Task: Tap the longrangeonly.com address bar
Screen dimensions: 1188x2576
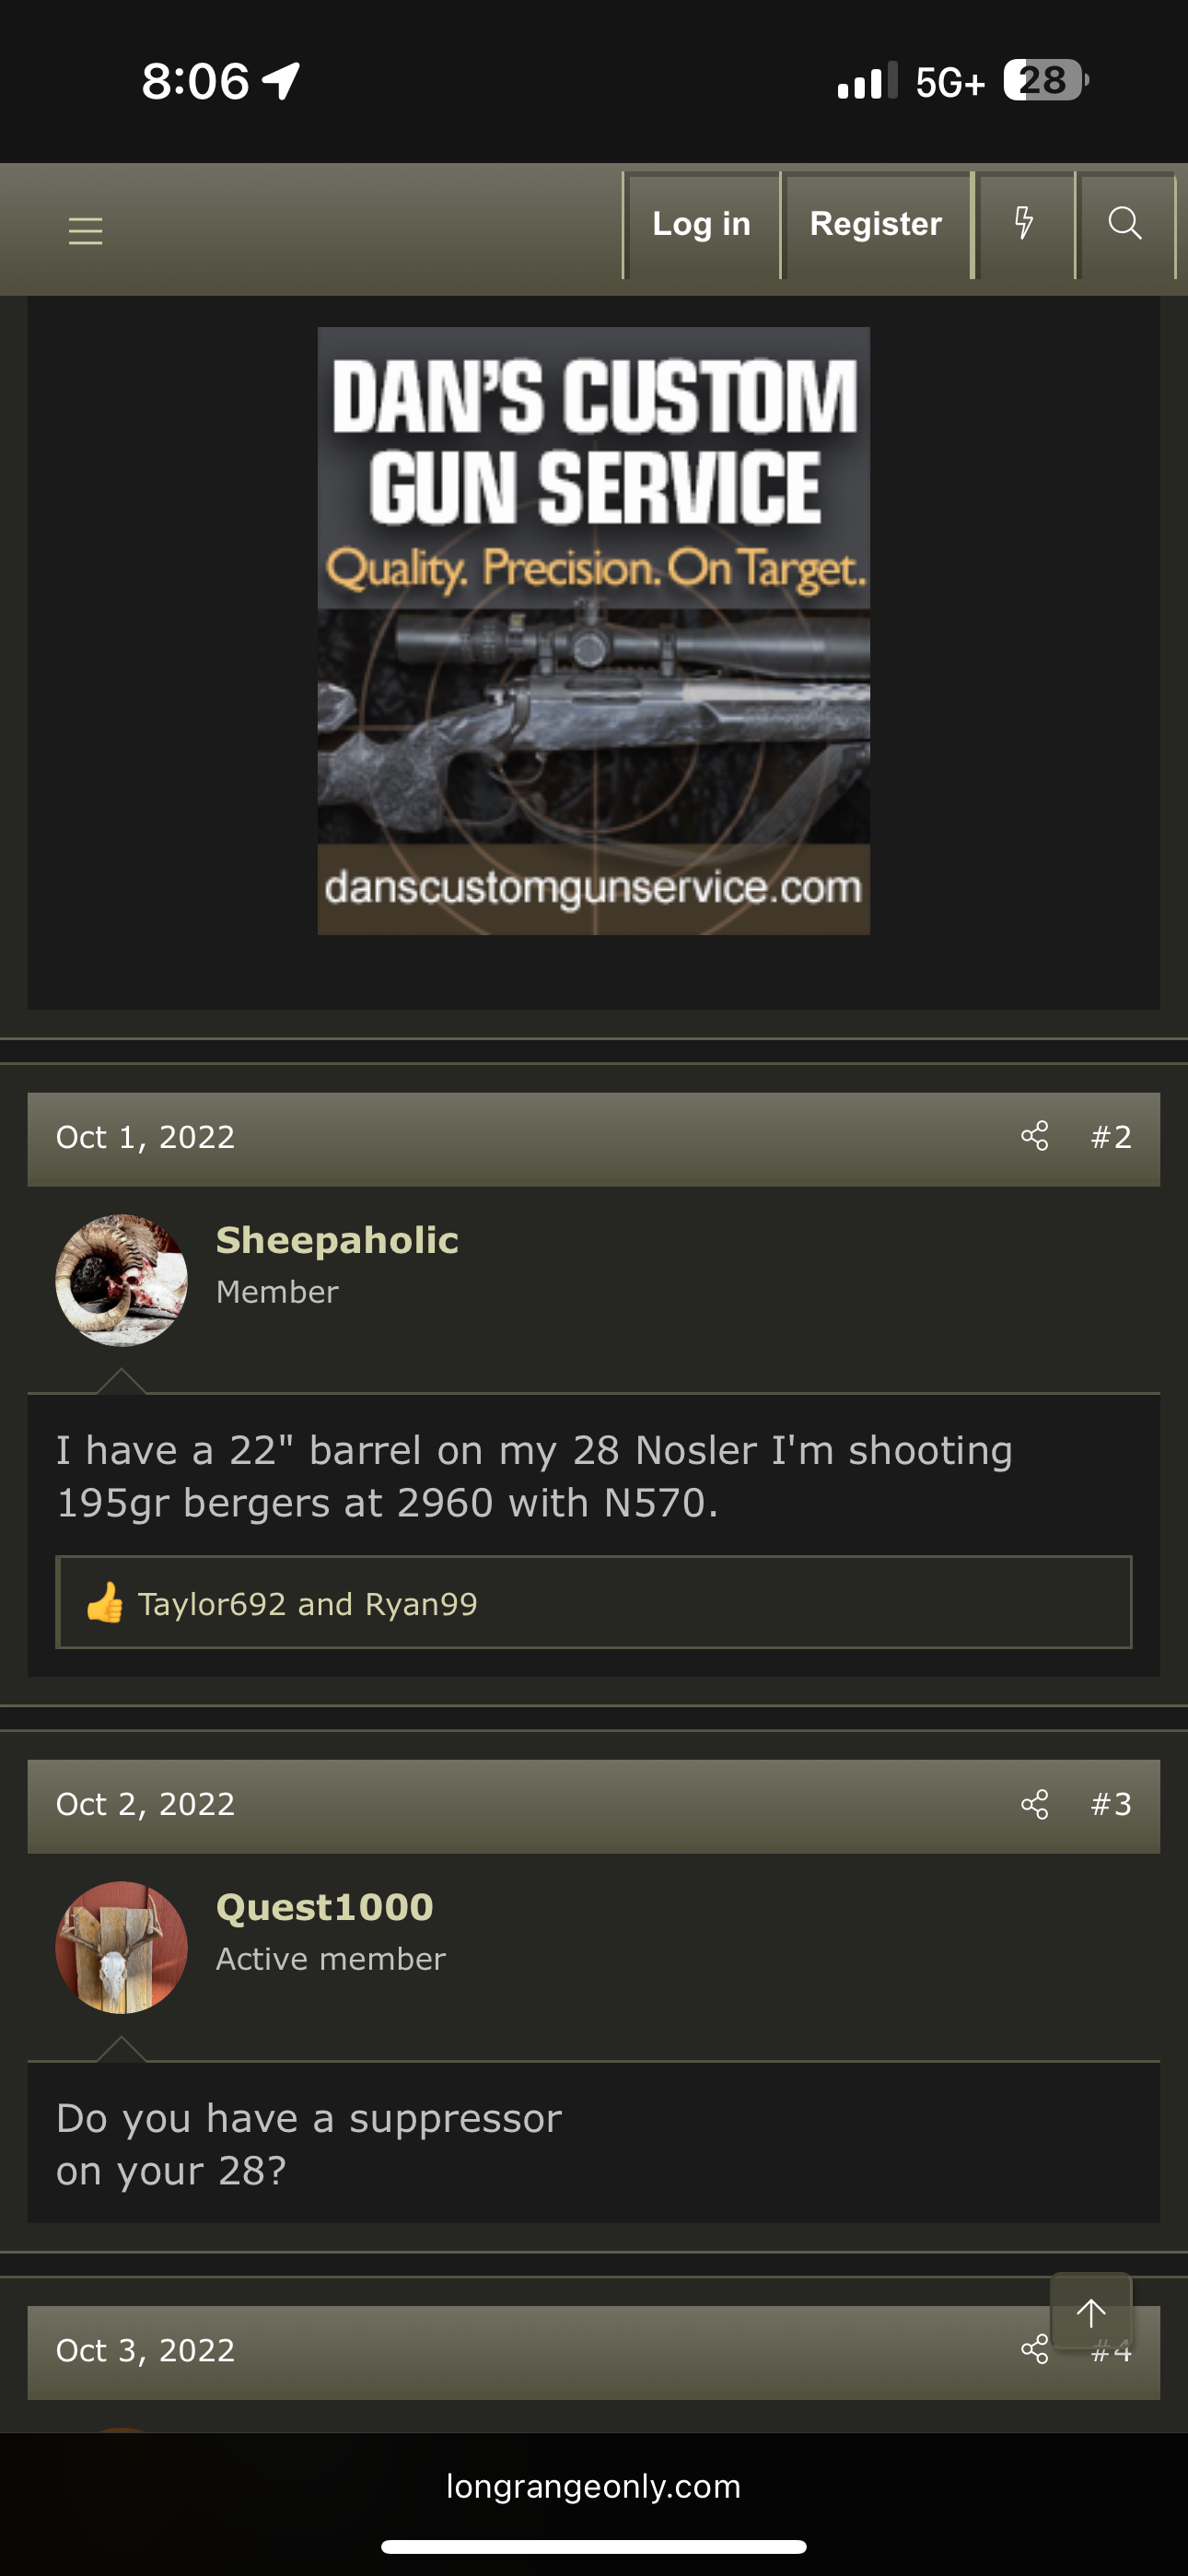Action: [594, 2487]
